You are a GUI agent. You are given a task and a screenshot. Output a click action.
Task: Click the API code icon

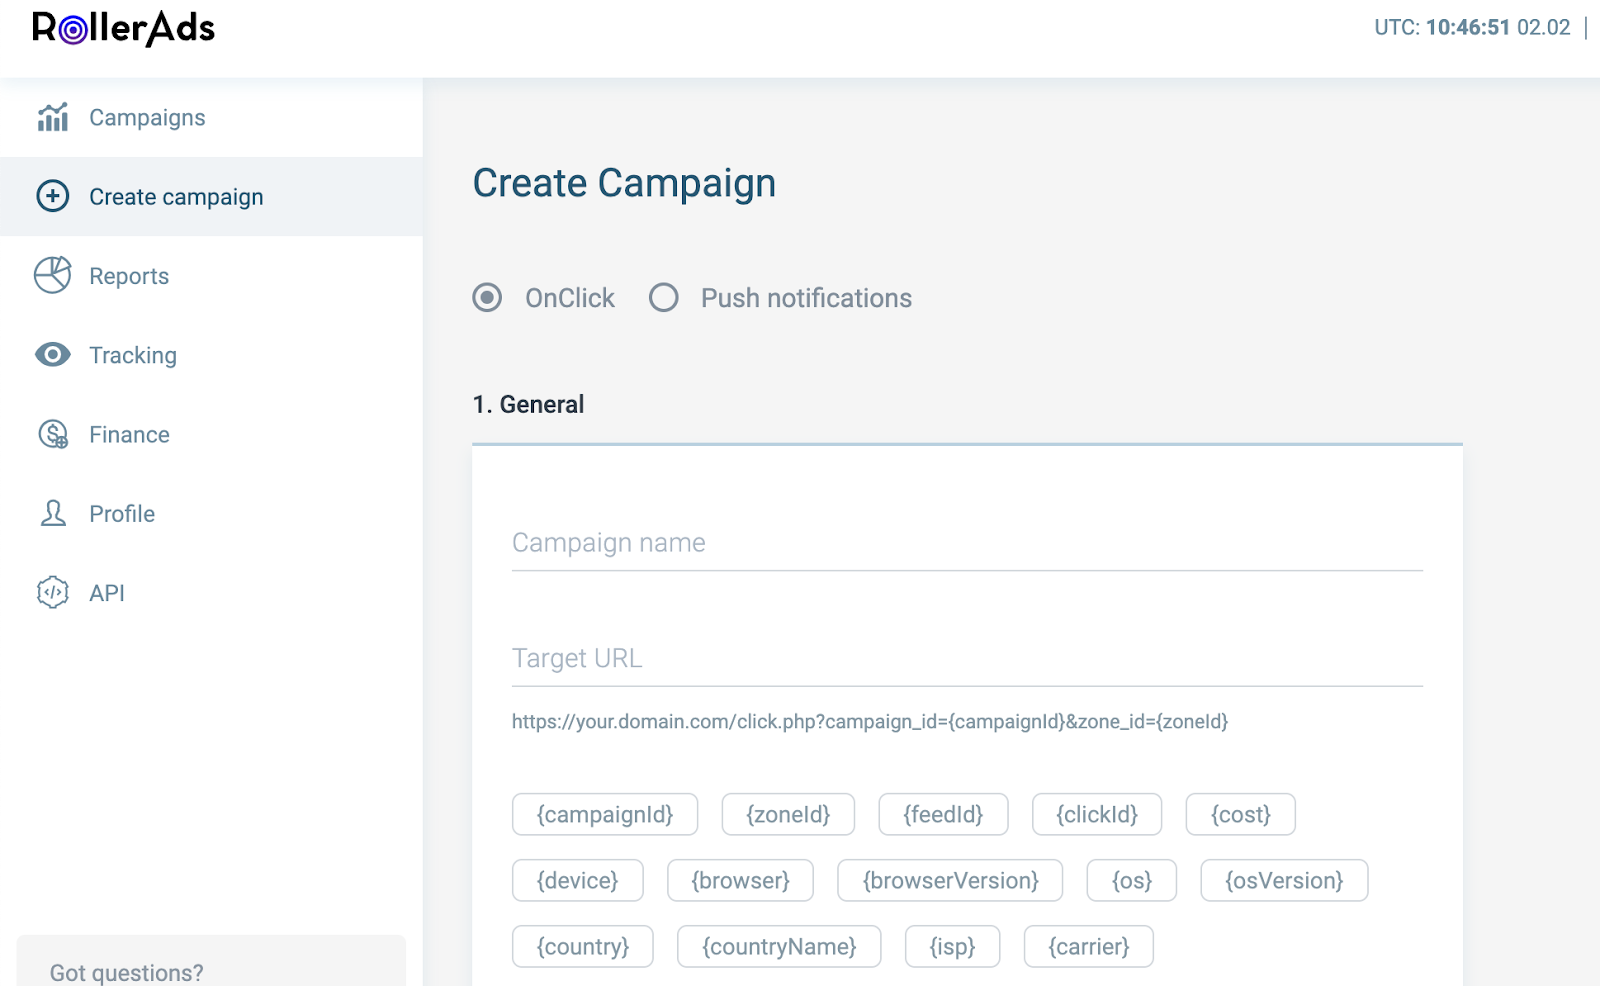point(53,592)
